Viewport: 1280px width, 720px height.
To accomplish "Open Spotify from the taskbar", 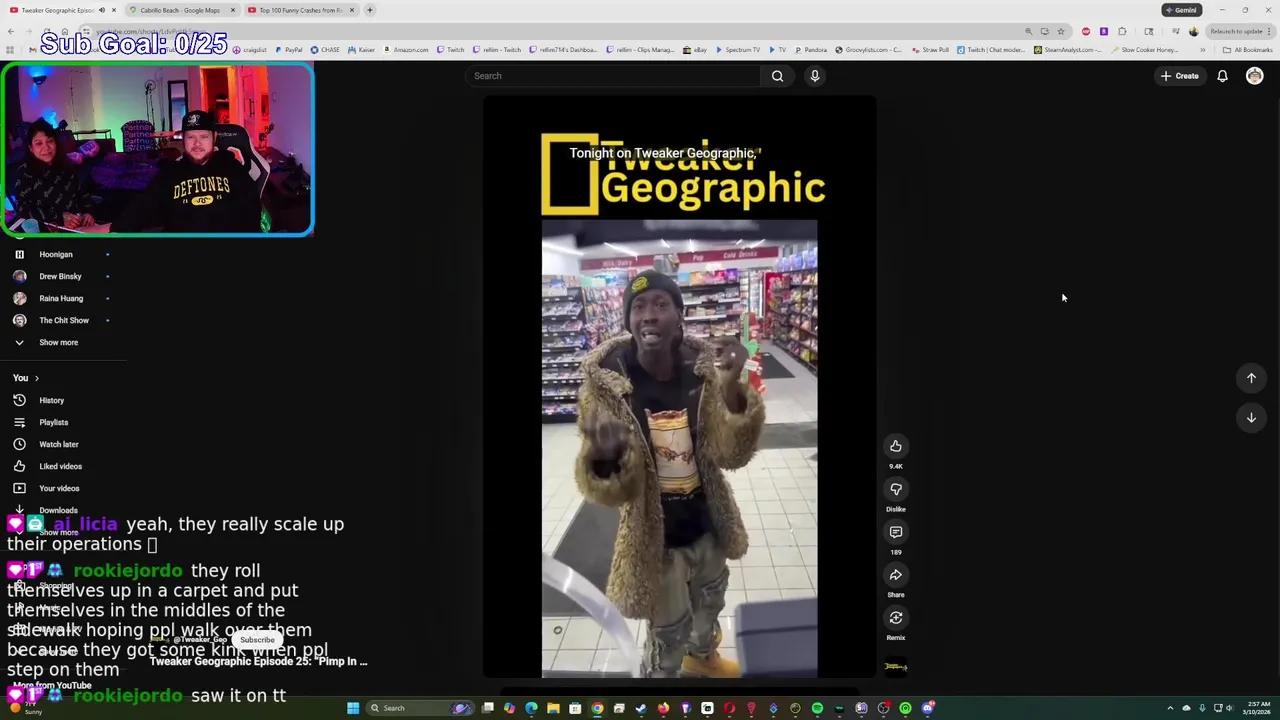I will click(x=817, y=708).
